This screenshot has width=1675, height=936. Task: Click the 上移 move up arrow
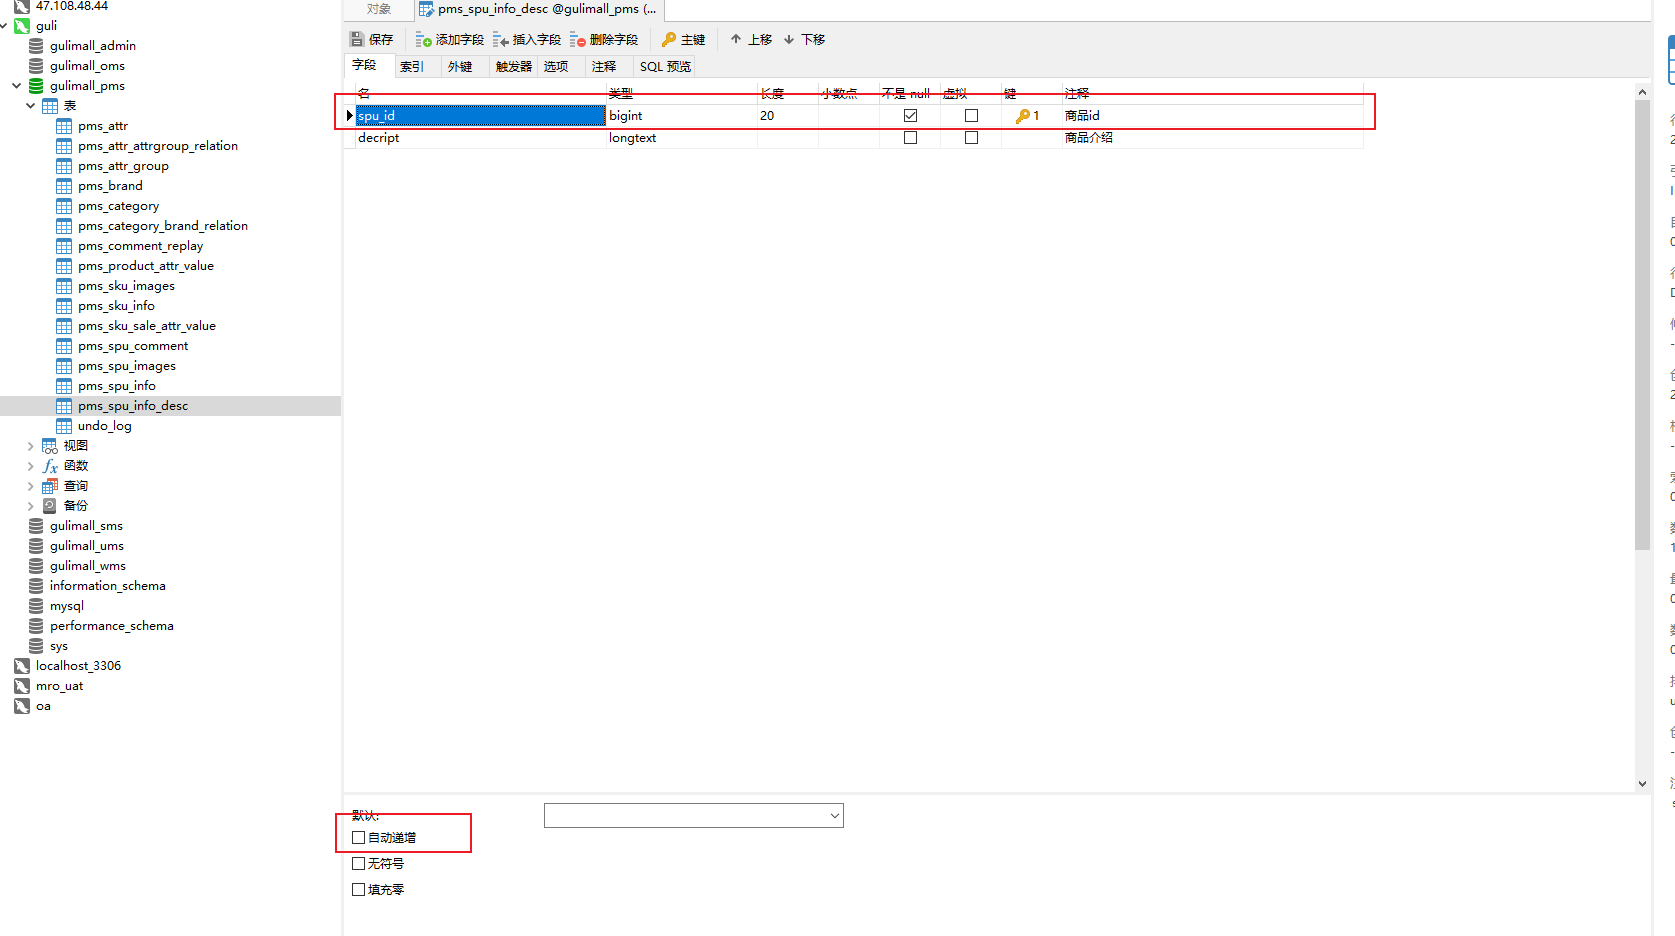coord(736,40)
